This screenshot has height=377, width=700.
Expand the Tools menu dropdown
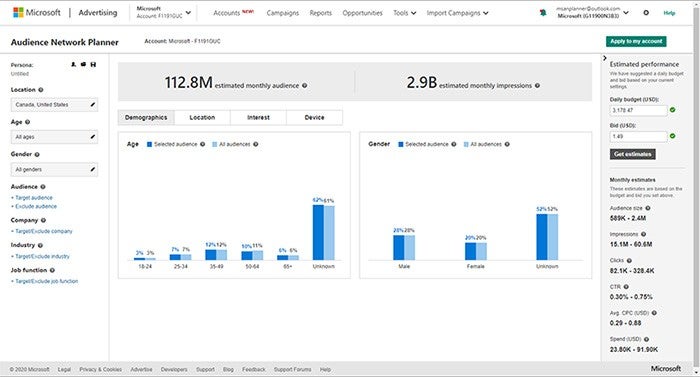(404, 13)
